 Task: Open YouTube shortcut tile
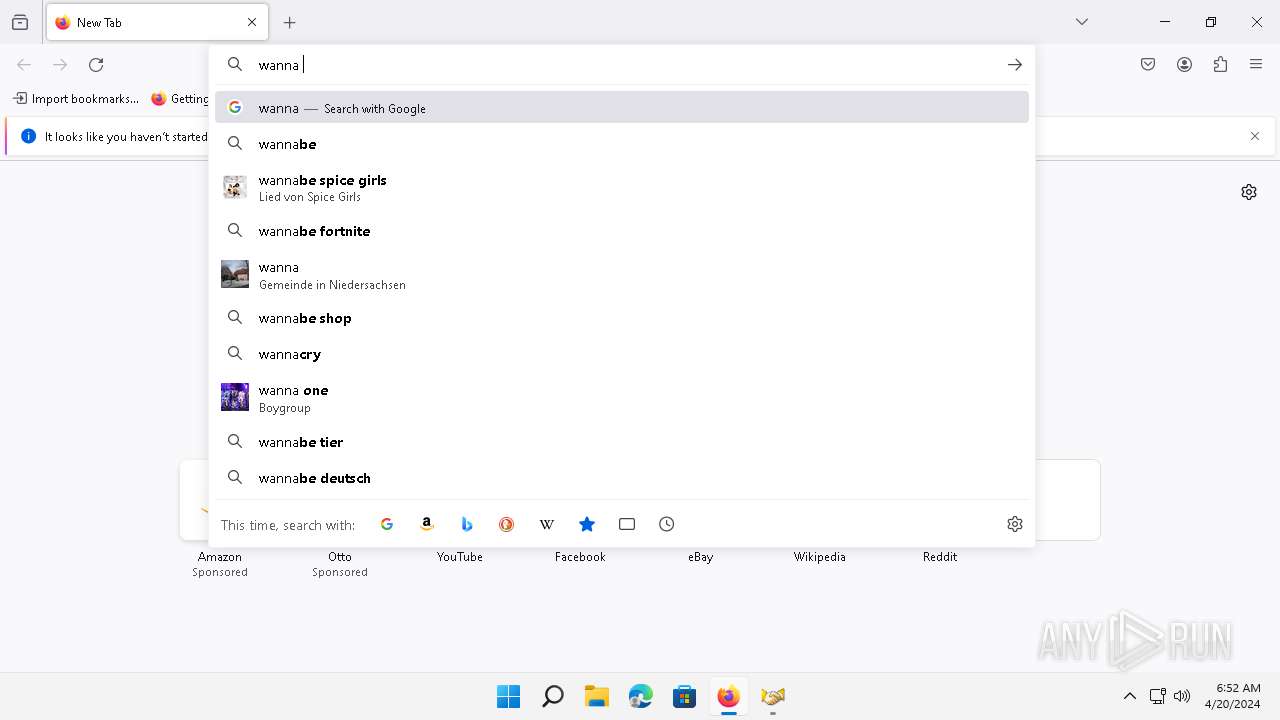point(460,557)
